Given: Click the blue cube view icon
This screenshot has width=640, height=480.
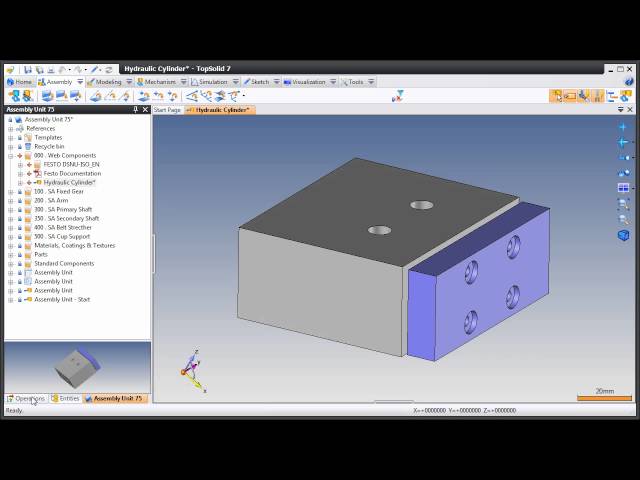Looking at the screenshot, I should point(623,235).
